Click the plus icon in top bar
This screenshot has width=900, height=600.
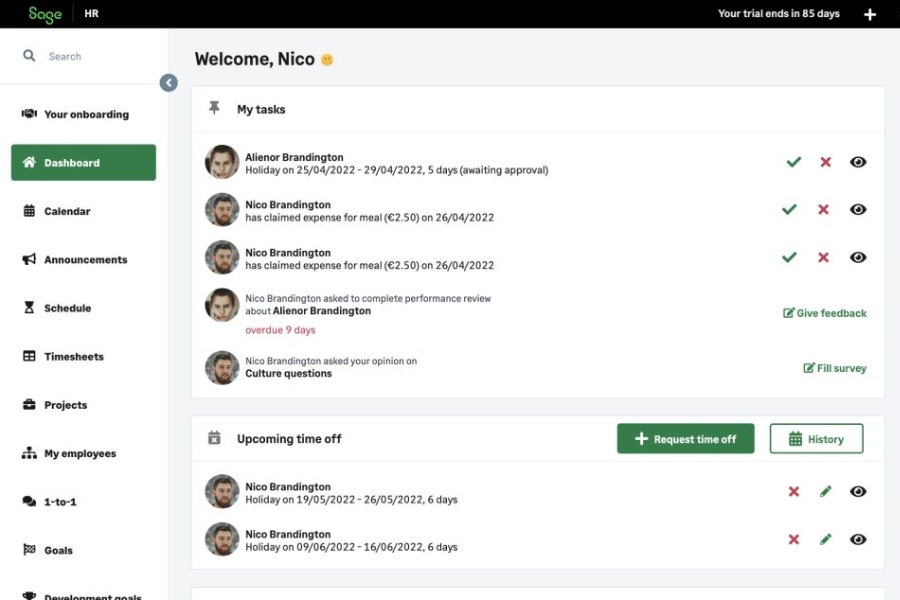click(870, 14)
